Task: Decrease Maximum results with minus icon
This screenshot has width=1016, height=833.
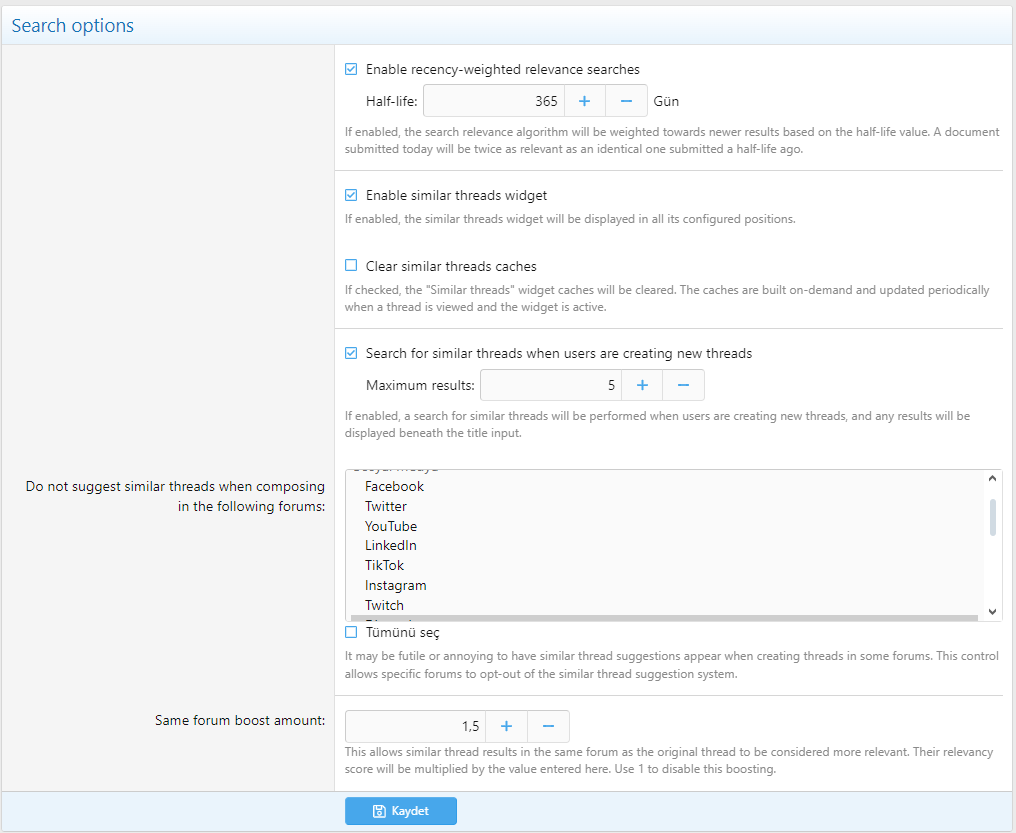Action: coord(684,385)
